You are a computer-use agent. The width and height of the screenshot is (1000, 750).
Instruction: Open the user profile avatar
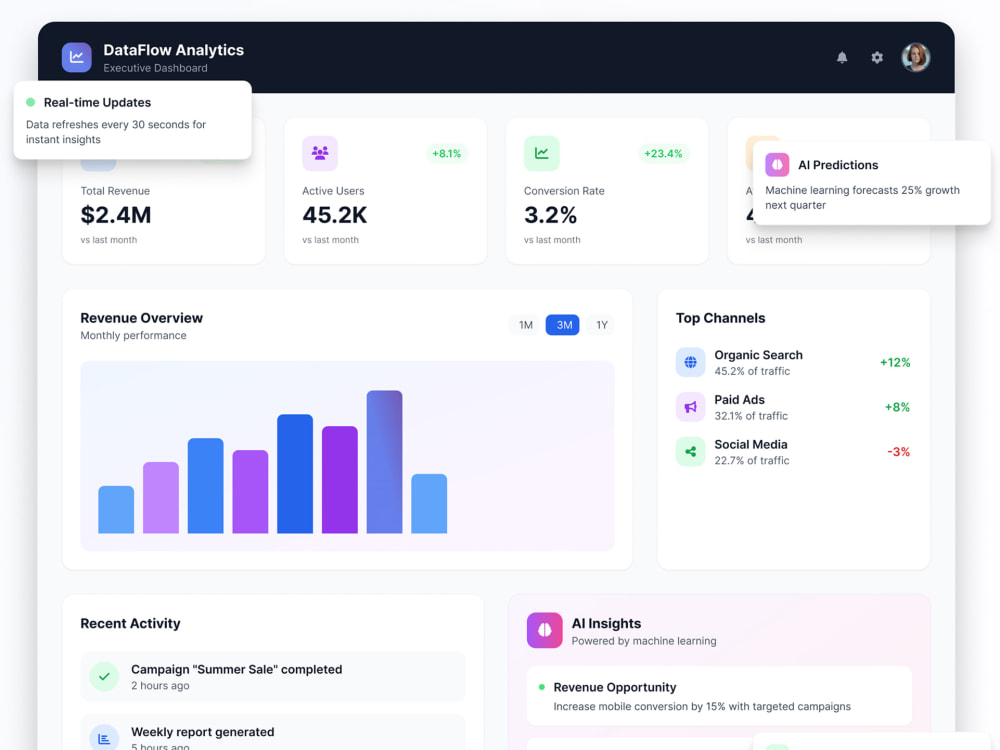(915, 57)
